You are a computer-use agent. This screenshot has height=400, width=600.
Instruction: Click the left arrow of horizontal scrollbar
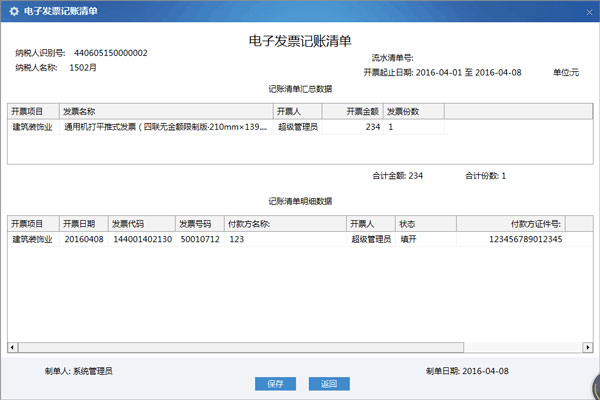coord(13,347)
